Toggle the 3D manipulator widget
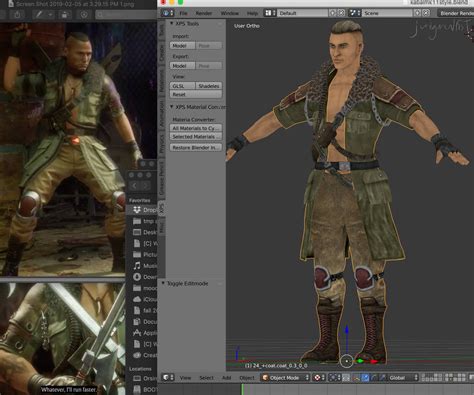Viewport: 474px width, 395px height. click(356, 378)
